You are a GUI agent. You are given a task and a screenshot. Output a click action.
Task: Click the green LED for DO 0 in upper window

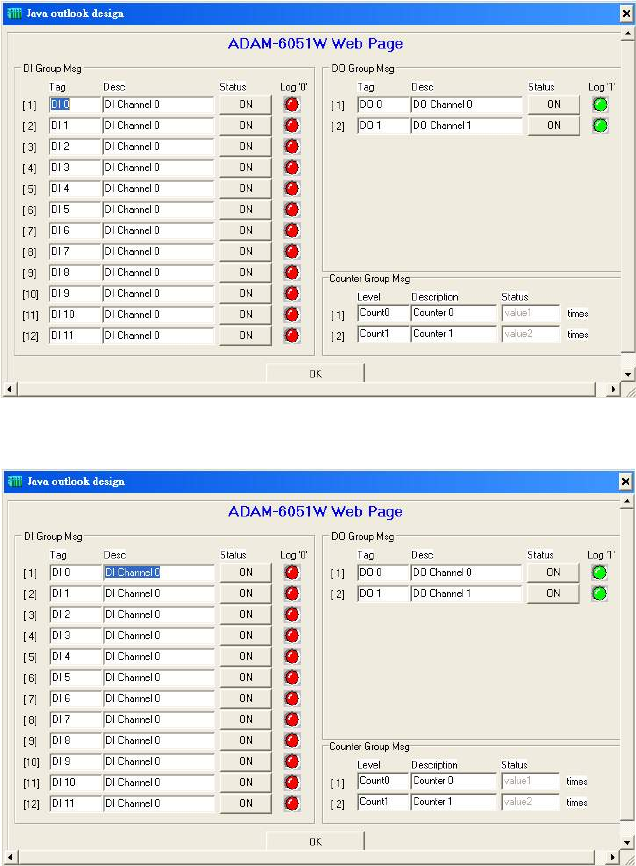pyautogui.click(x=600, y=104)
